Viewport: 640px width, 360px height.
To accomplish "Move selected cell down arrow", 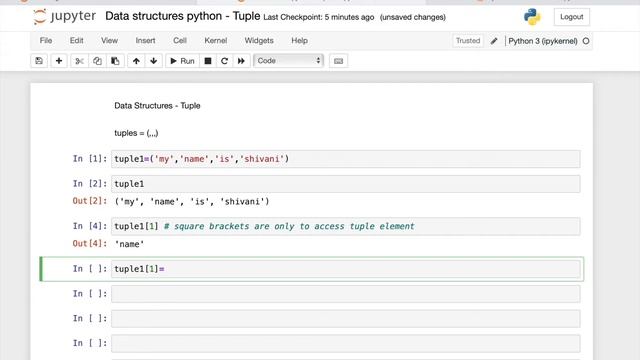I will tap(153, 61).
